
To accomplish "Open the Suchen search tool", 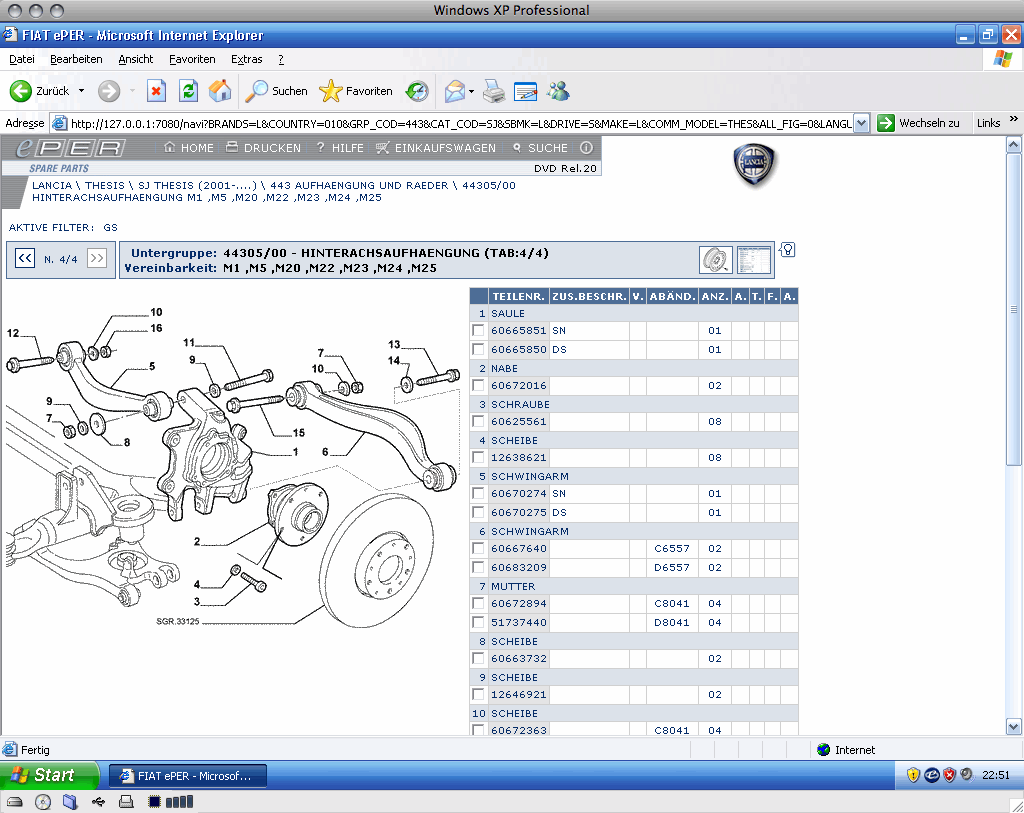I will coord(276,91).
